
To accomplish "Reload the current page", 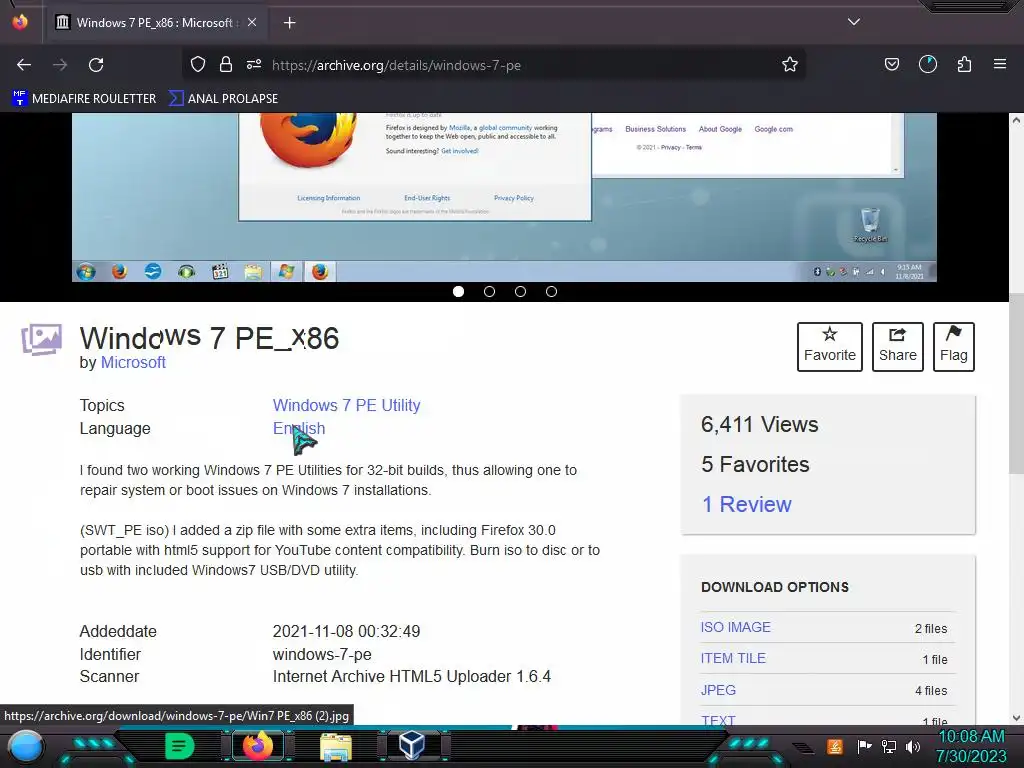I will coord(96,65).
